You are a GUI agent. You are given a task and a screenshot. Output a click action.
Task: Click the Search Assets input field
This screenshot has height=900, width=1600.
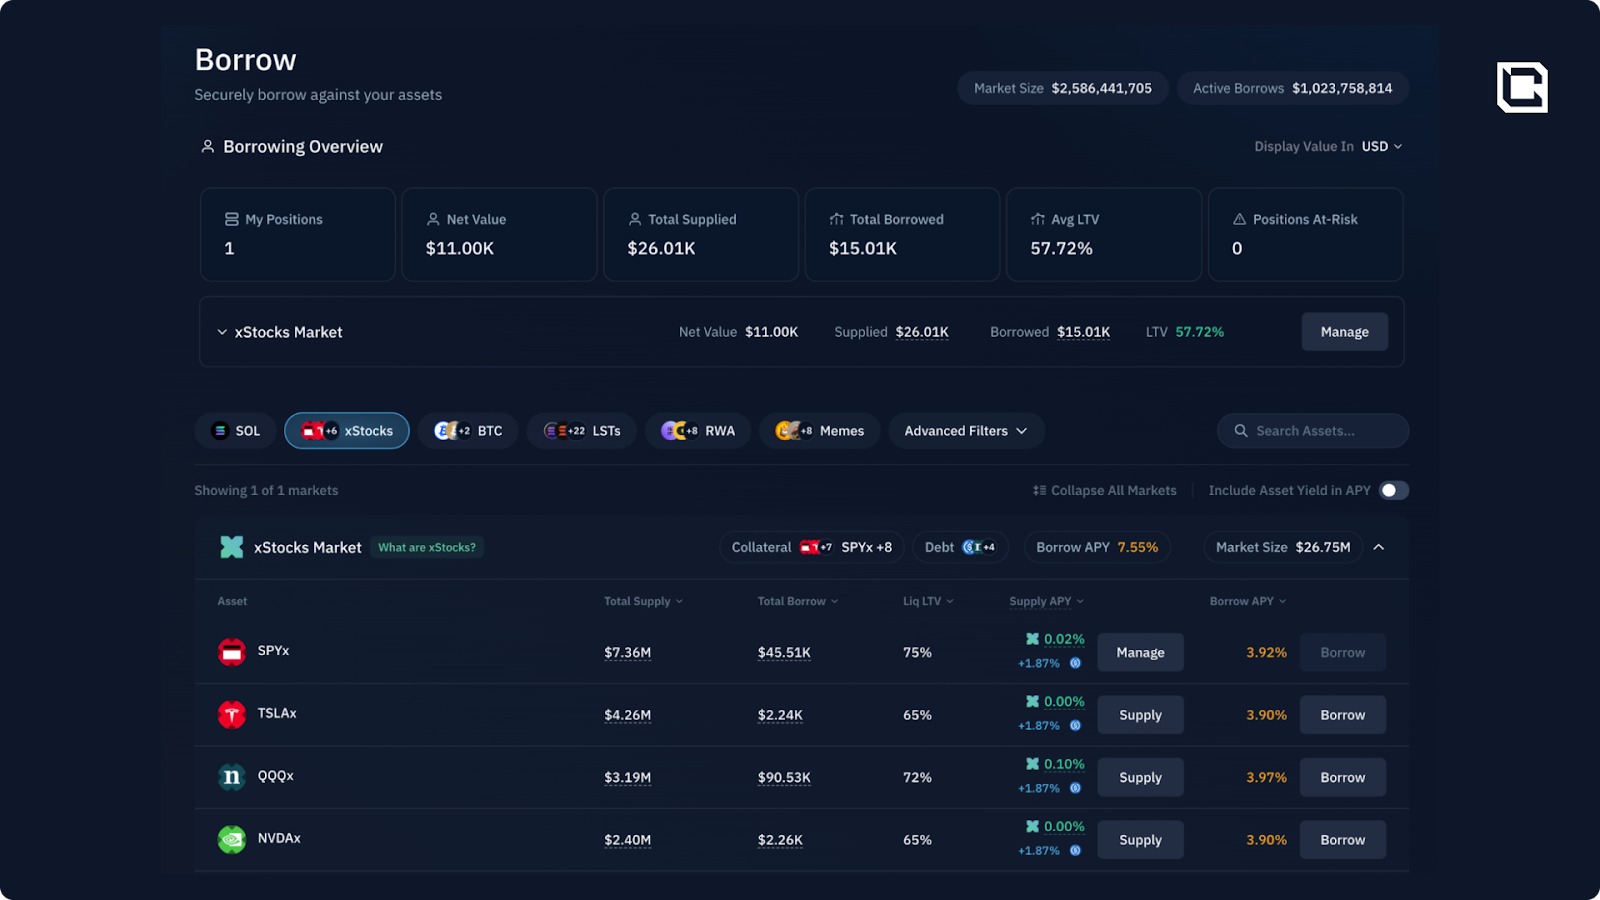[x=1312, y=431]
